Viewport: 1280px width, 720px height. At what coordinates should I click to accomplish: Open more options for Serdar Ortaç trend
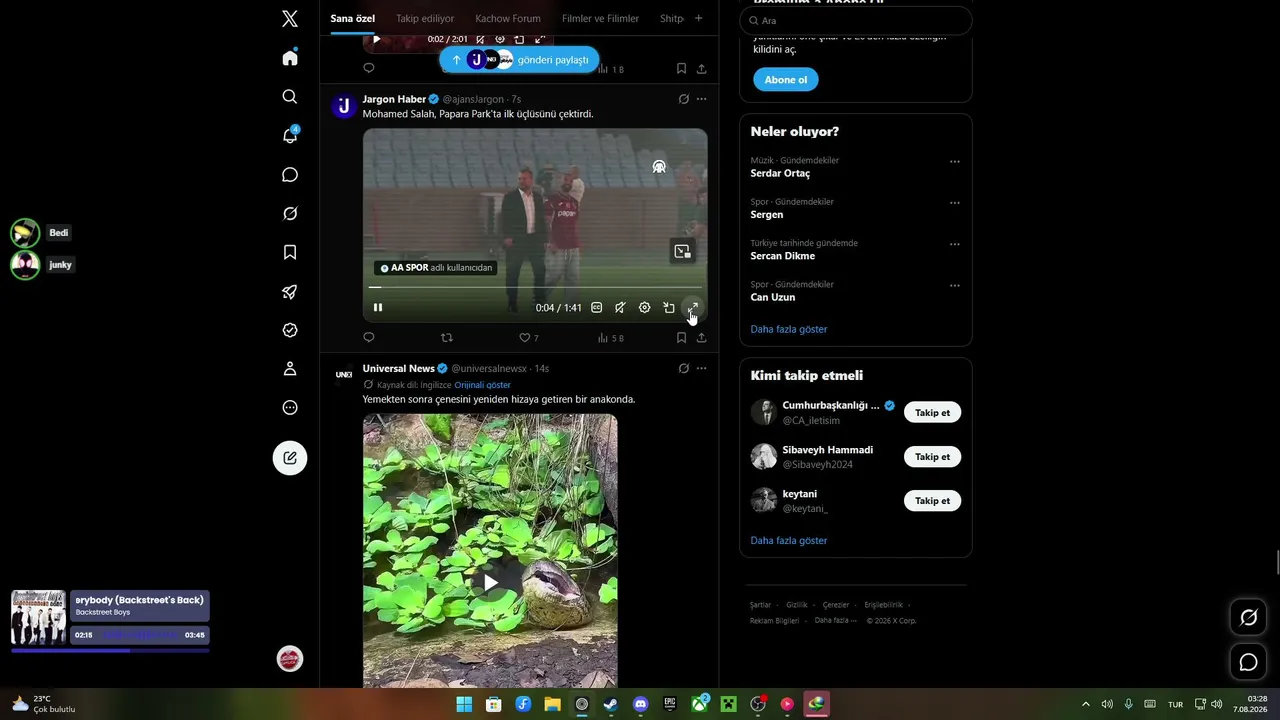click(x=955, y=161)
